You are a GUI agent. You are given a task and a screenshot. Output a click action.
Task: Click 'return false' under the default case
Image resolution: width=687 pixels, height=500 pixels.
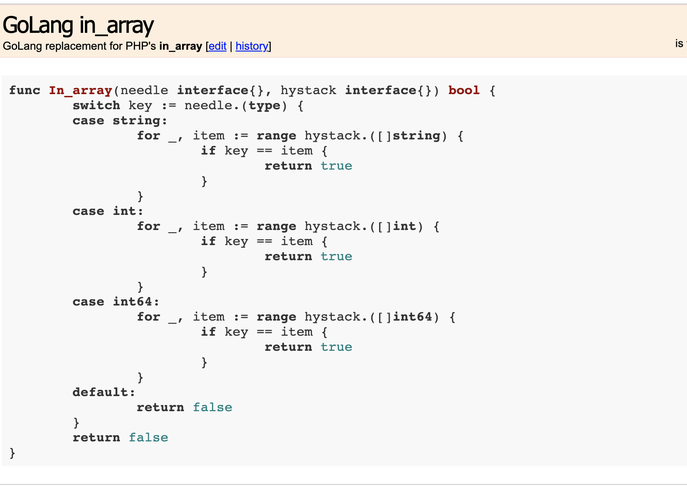[184, 407]
